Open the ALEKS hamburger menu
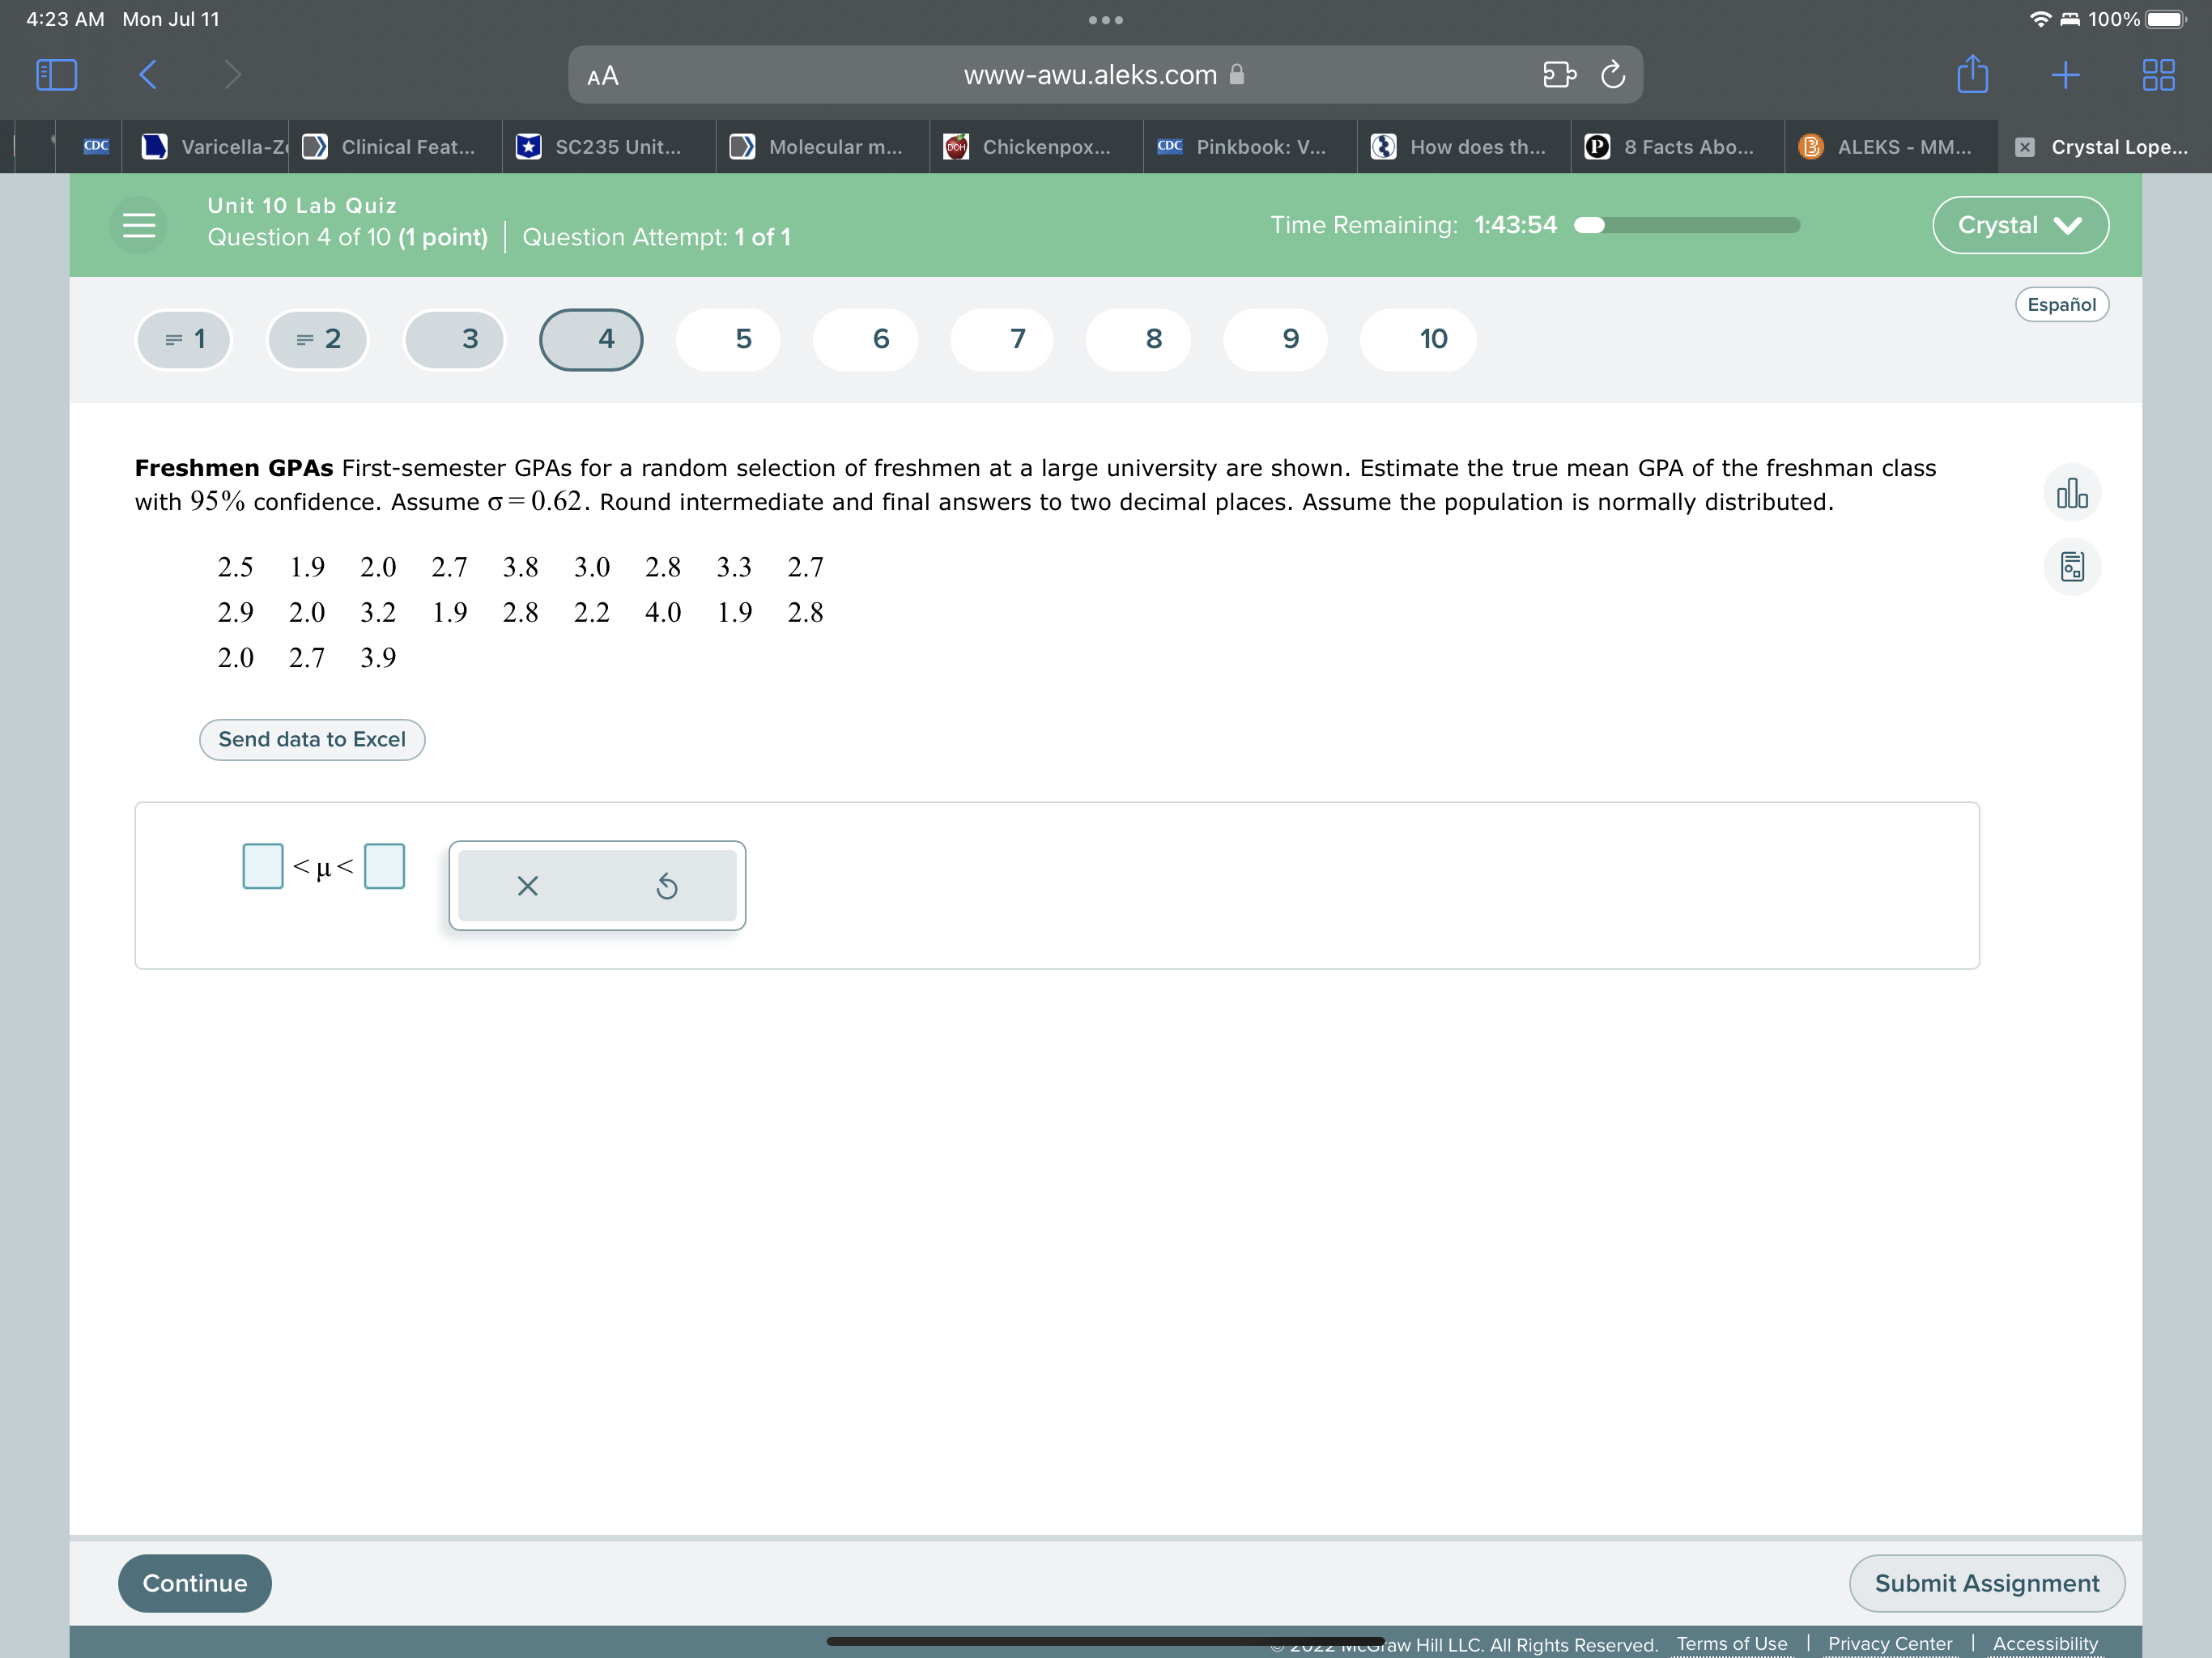Screen dimensions: 2212x1658 tap(138, 225)
